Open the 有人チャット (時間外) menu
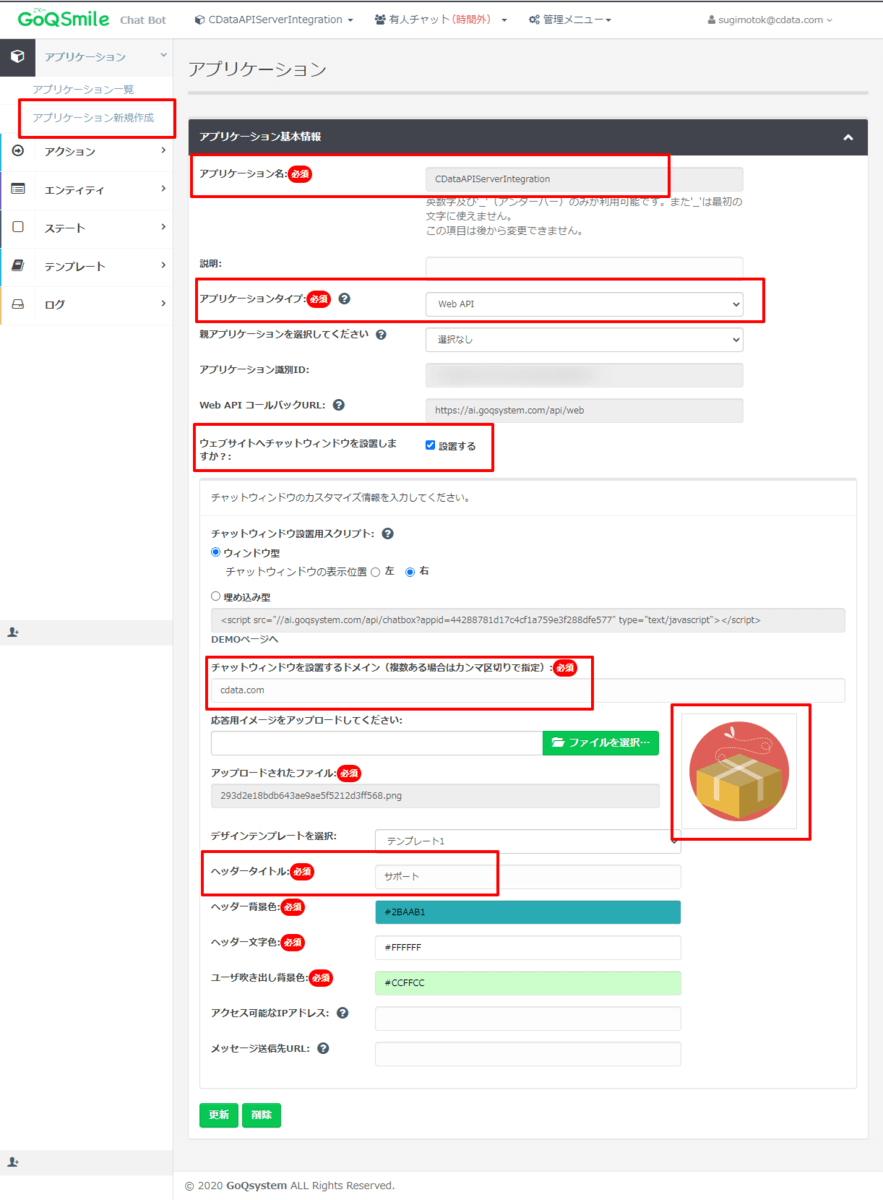 coord(441,20)
